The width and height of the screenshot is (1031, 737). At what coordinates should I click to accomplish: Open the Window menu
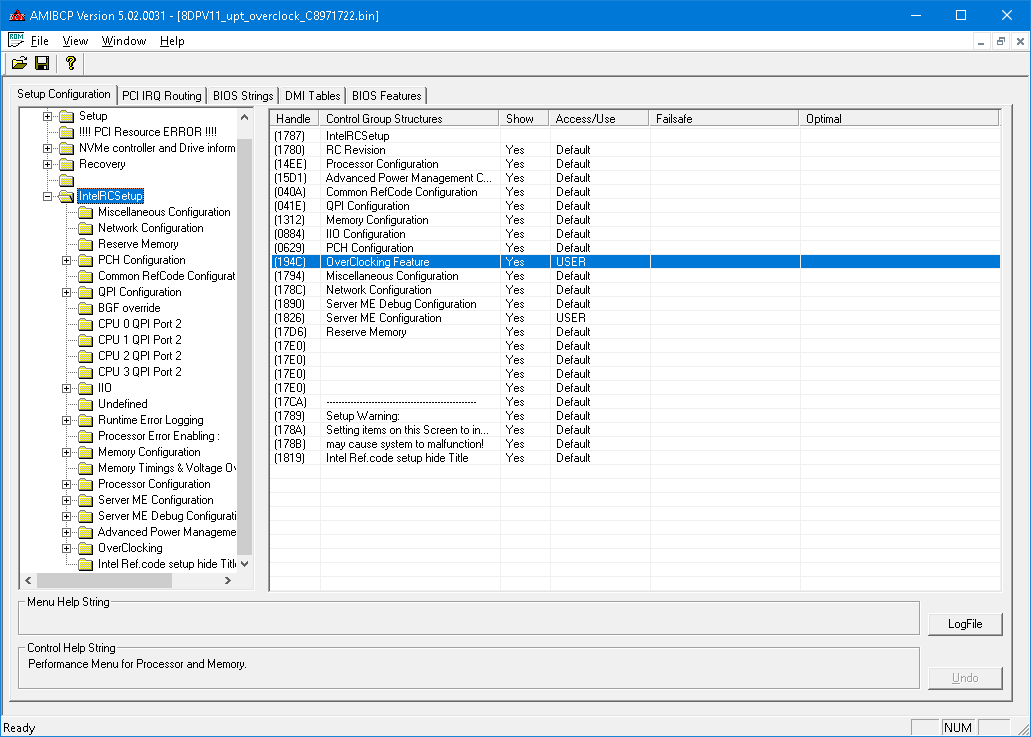click(124, 41)
